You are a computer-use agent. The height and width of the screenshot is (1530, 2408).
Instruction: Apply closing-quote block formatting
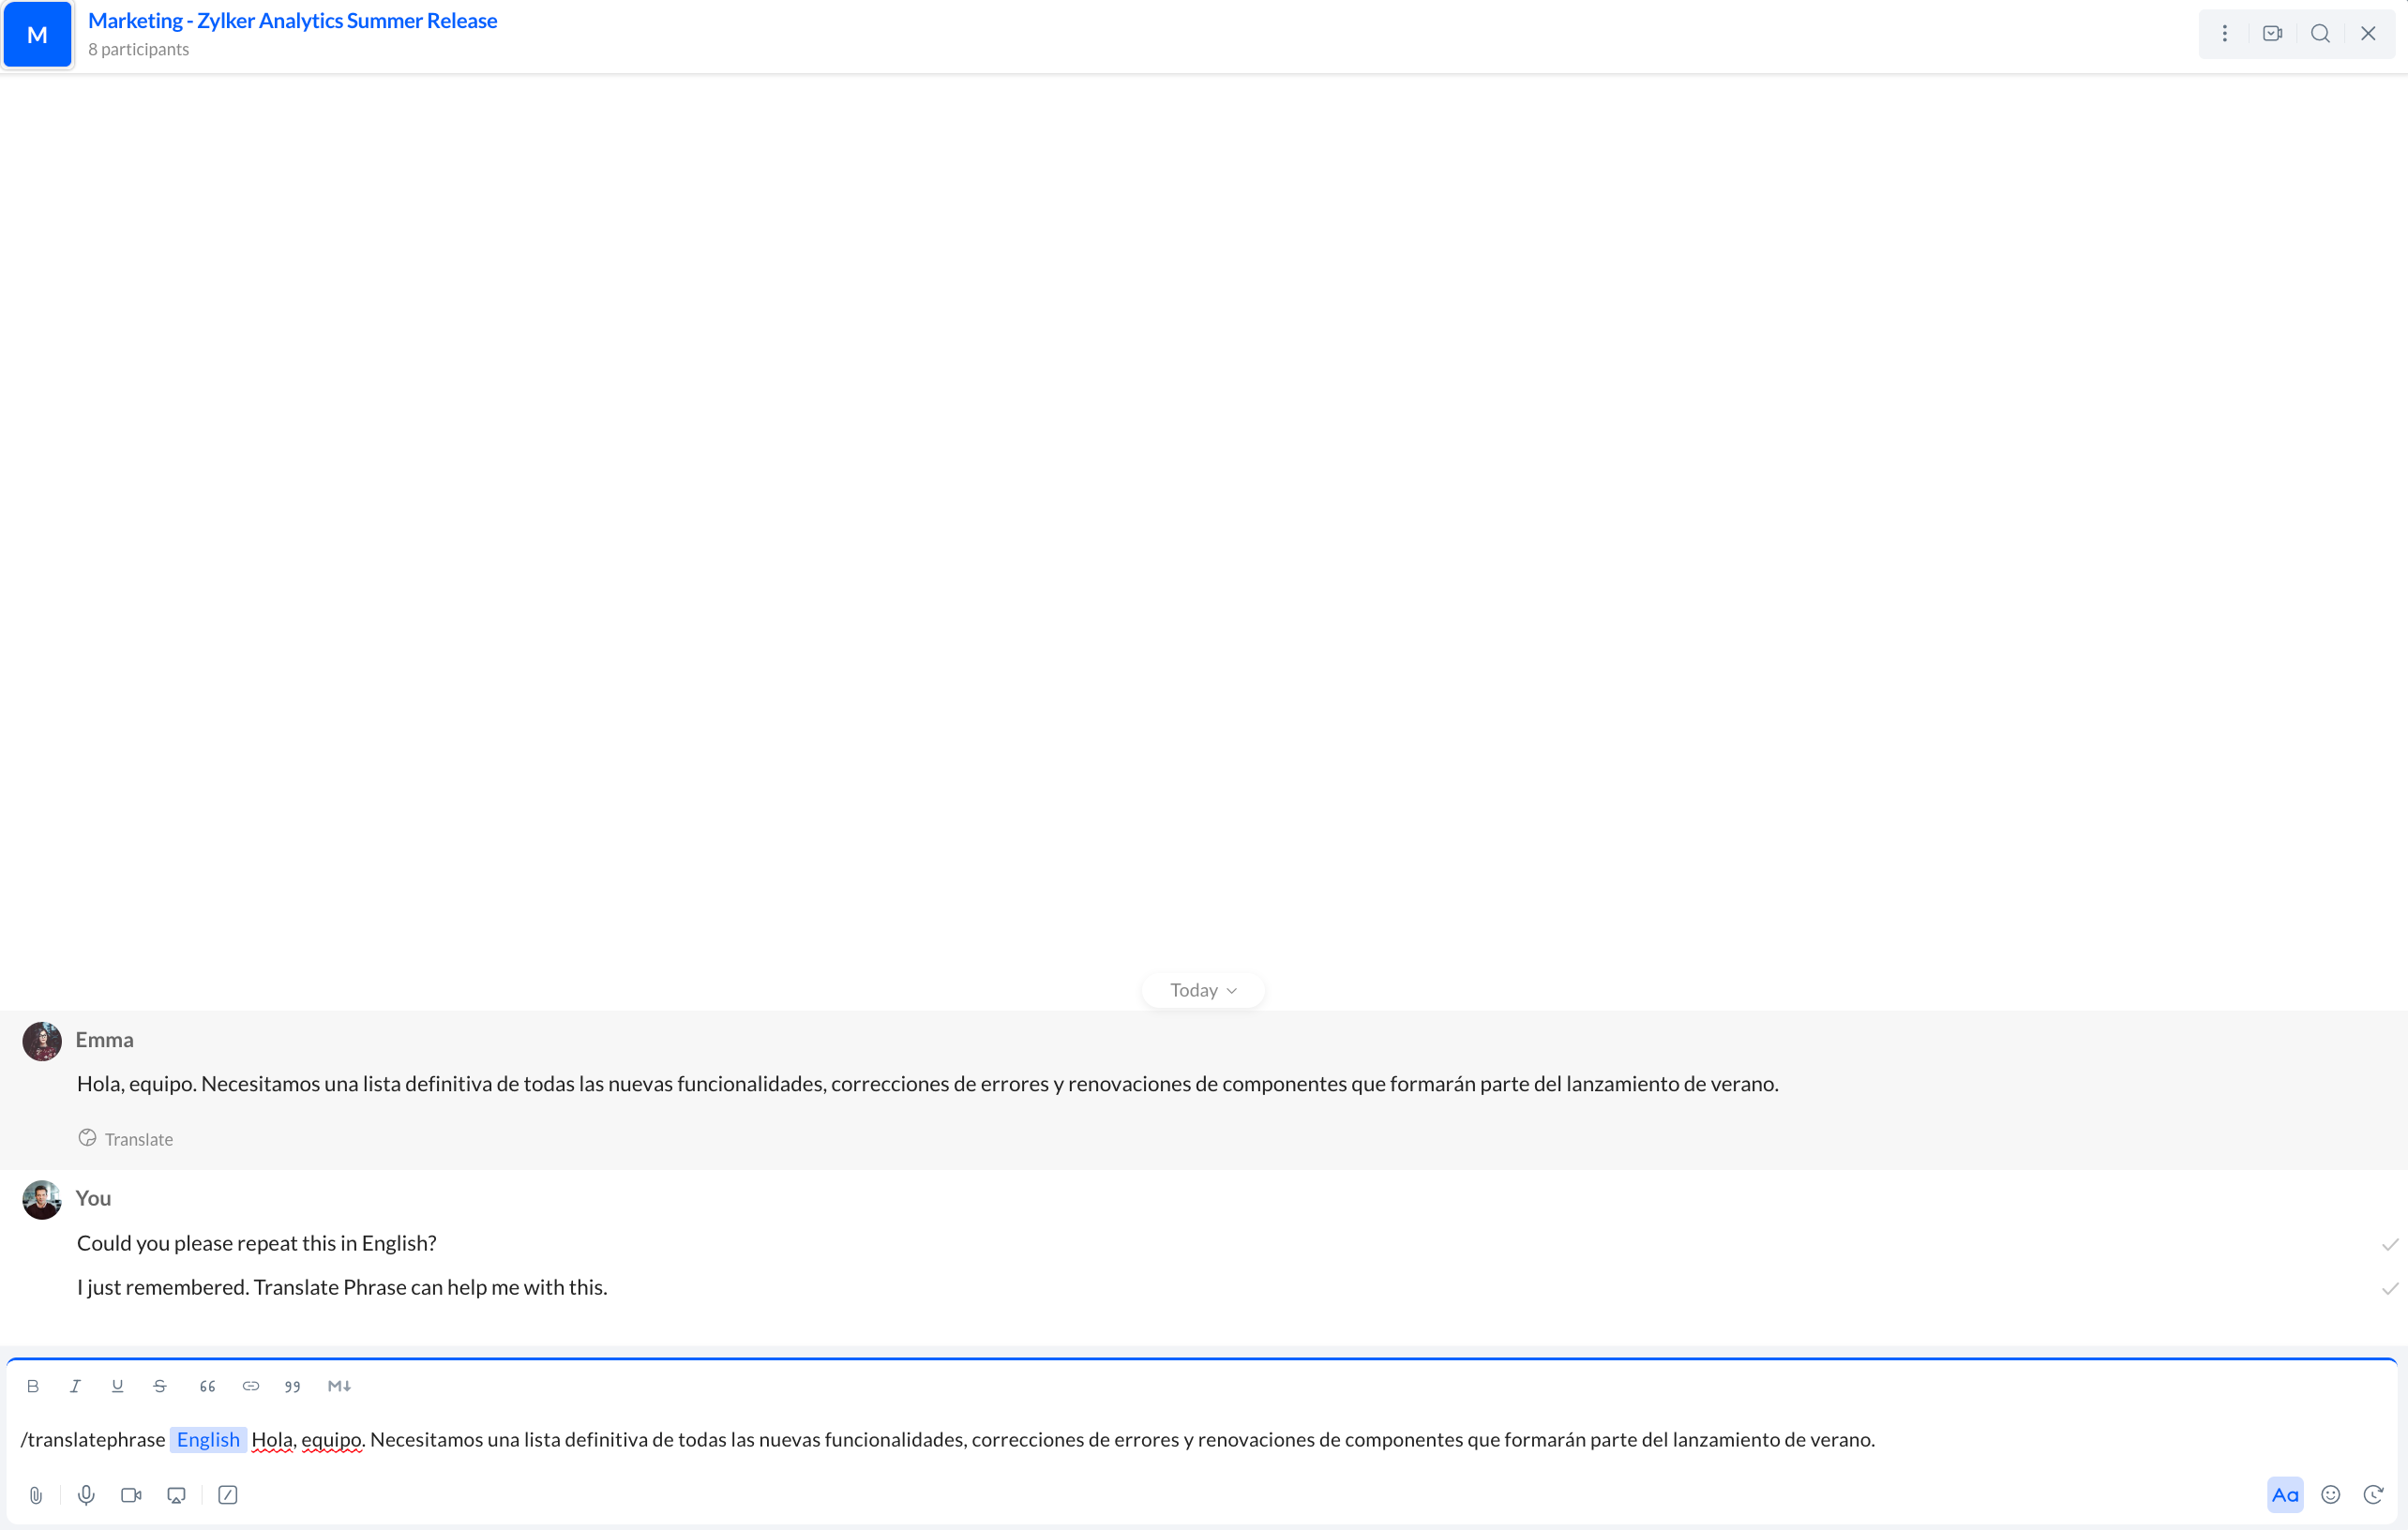pyautogui.click(x=293, y=1386)
